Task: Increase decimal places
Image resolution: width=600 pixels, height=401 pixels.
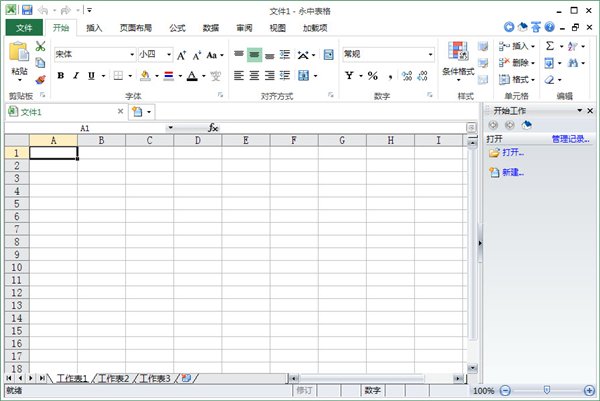Action: 407,75
